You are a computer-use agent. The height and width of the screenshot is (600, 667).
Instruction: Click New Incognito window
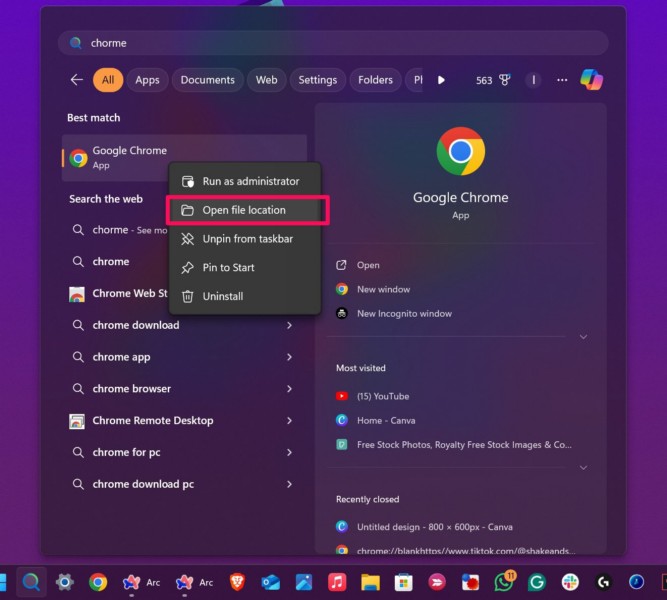[394, 314]
